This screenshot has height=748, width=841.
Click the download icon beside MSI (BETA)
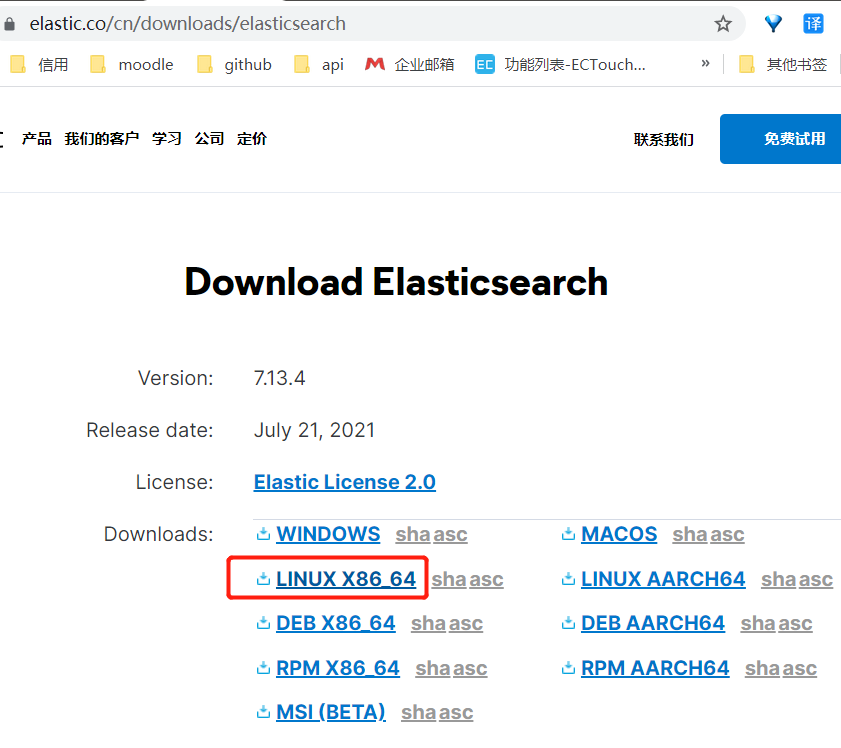(263, 712)
